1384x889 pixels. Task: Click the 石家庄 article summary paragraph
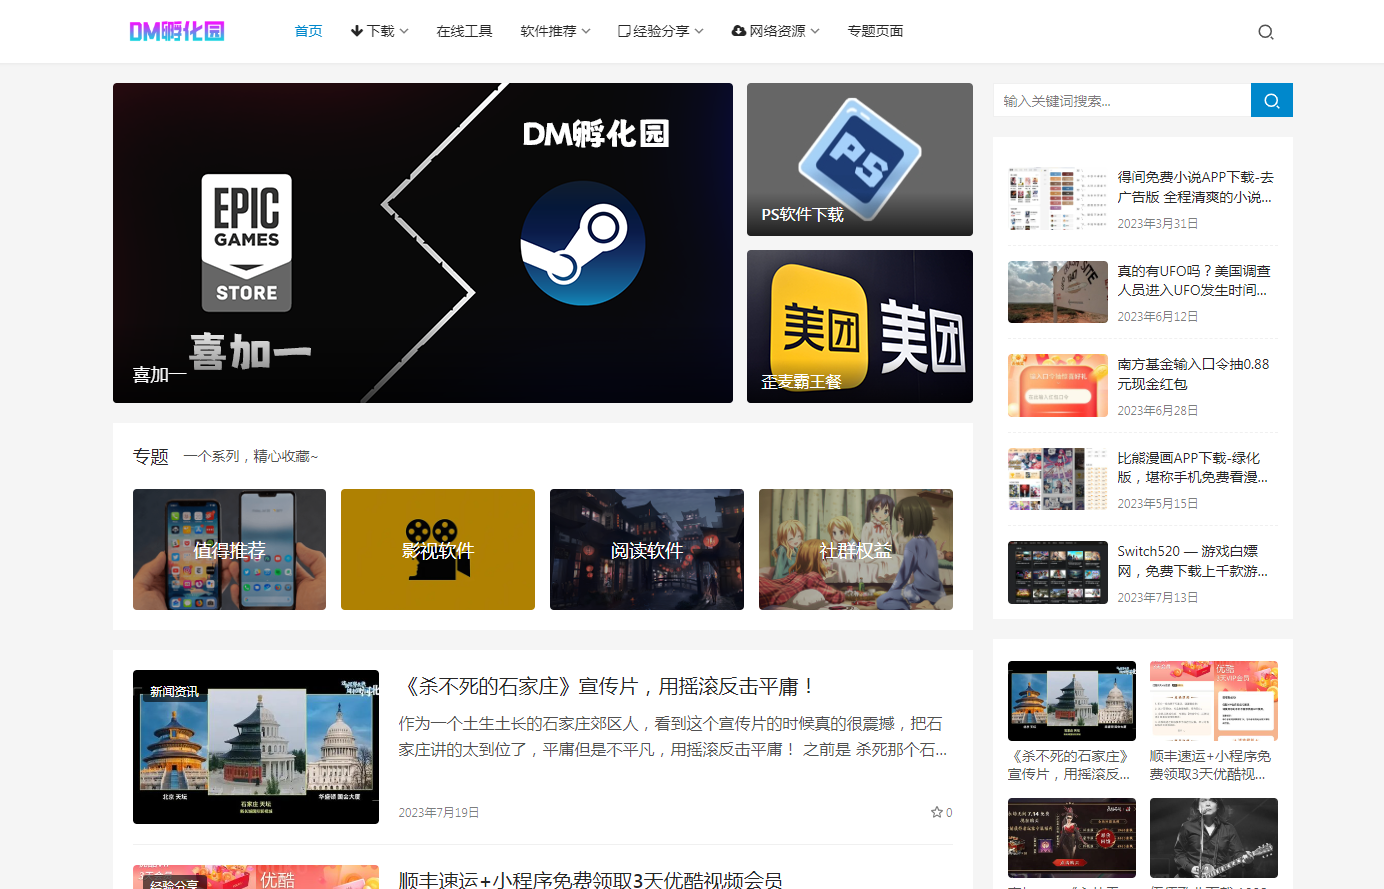click(x=675, y=736)
